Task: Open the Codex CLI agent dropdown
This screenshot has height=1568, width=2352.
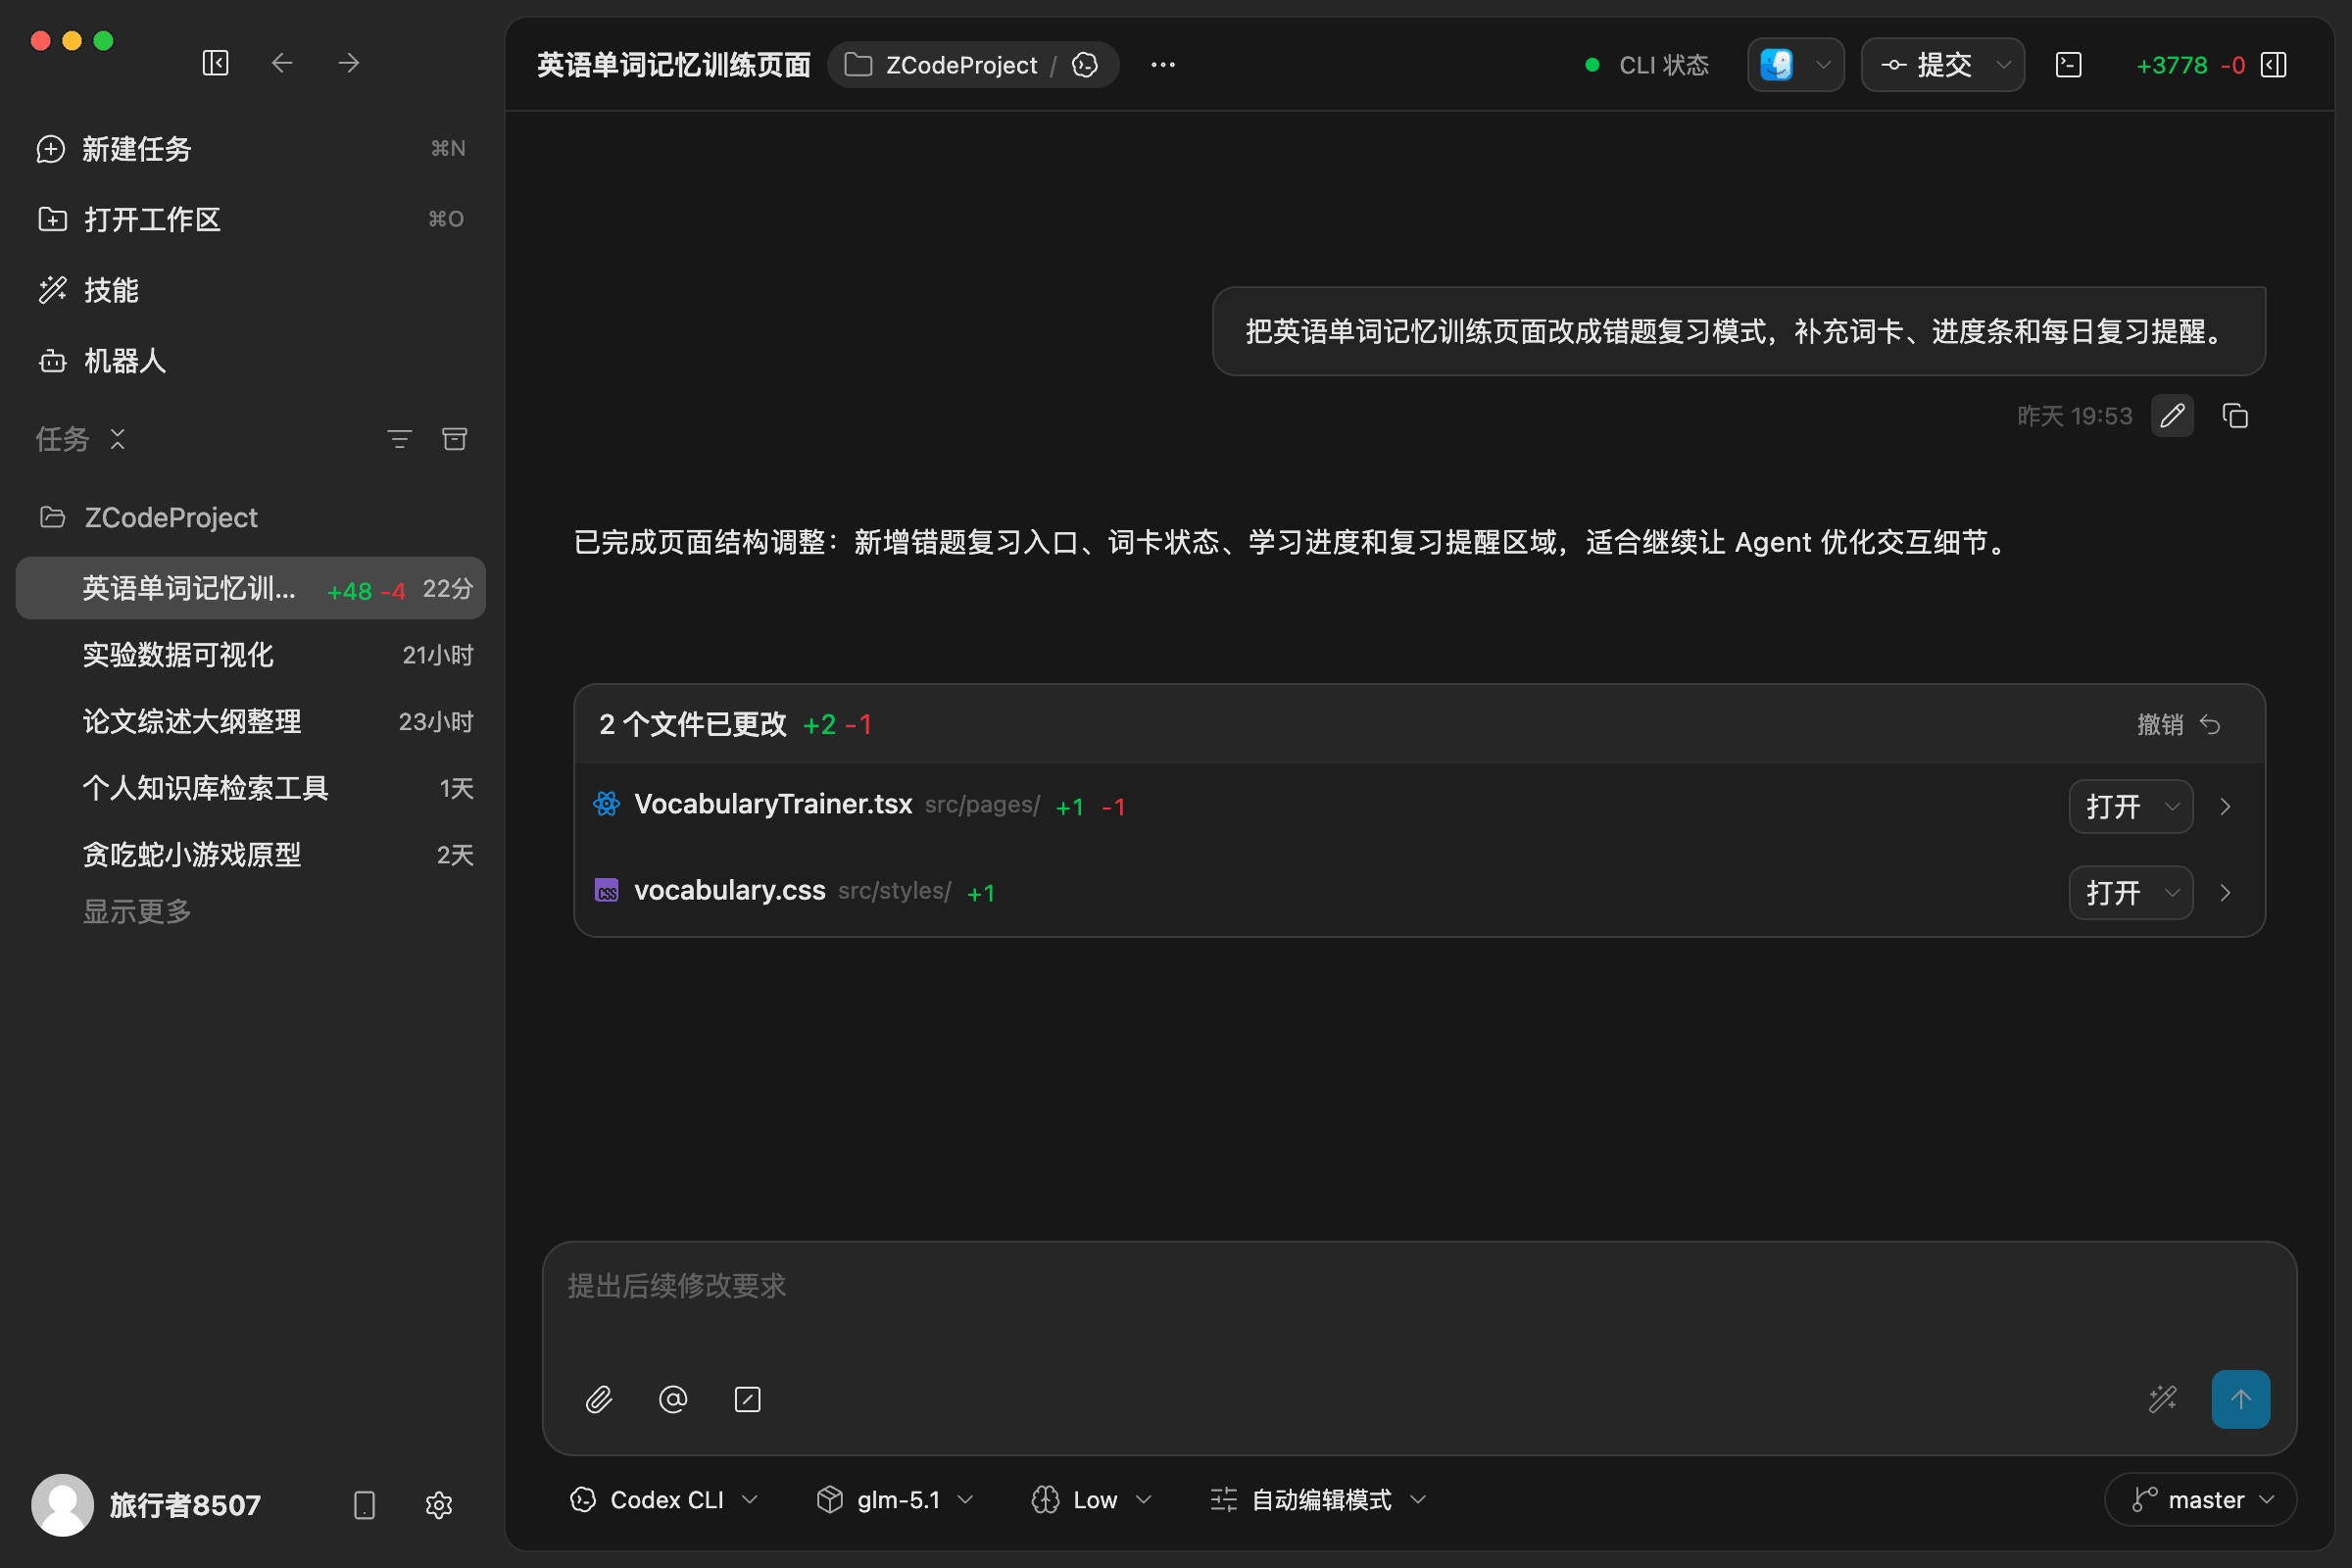Action: [x=664, y=1500]
